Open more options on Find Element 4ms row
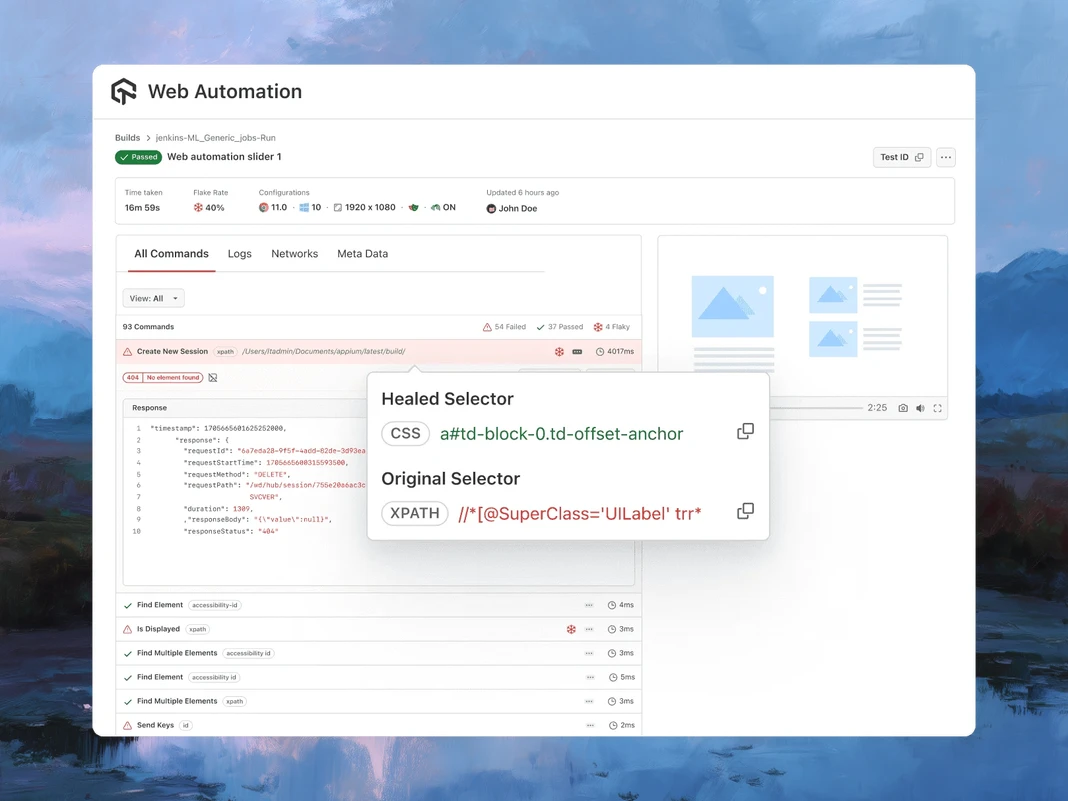This screenshot has height=801, width=1068. (589, 605)
